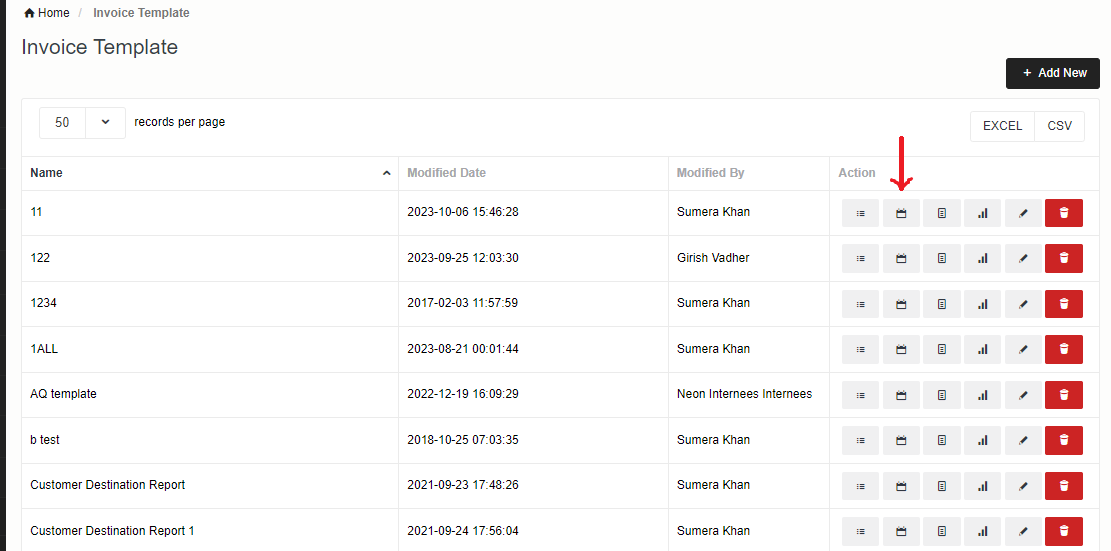Click the Add New button
Screen dimensions: 1111x551
(x=1053, y=73)
